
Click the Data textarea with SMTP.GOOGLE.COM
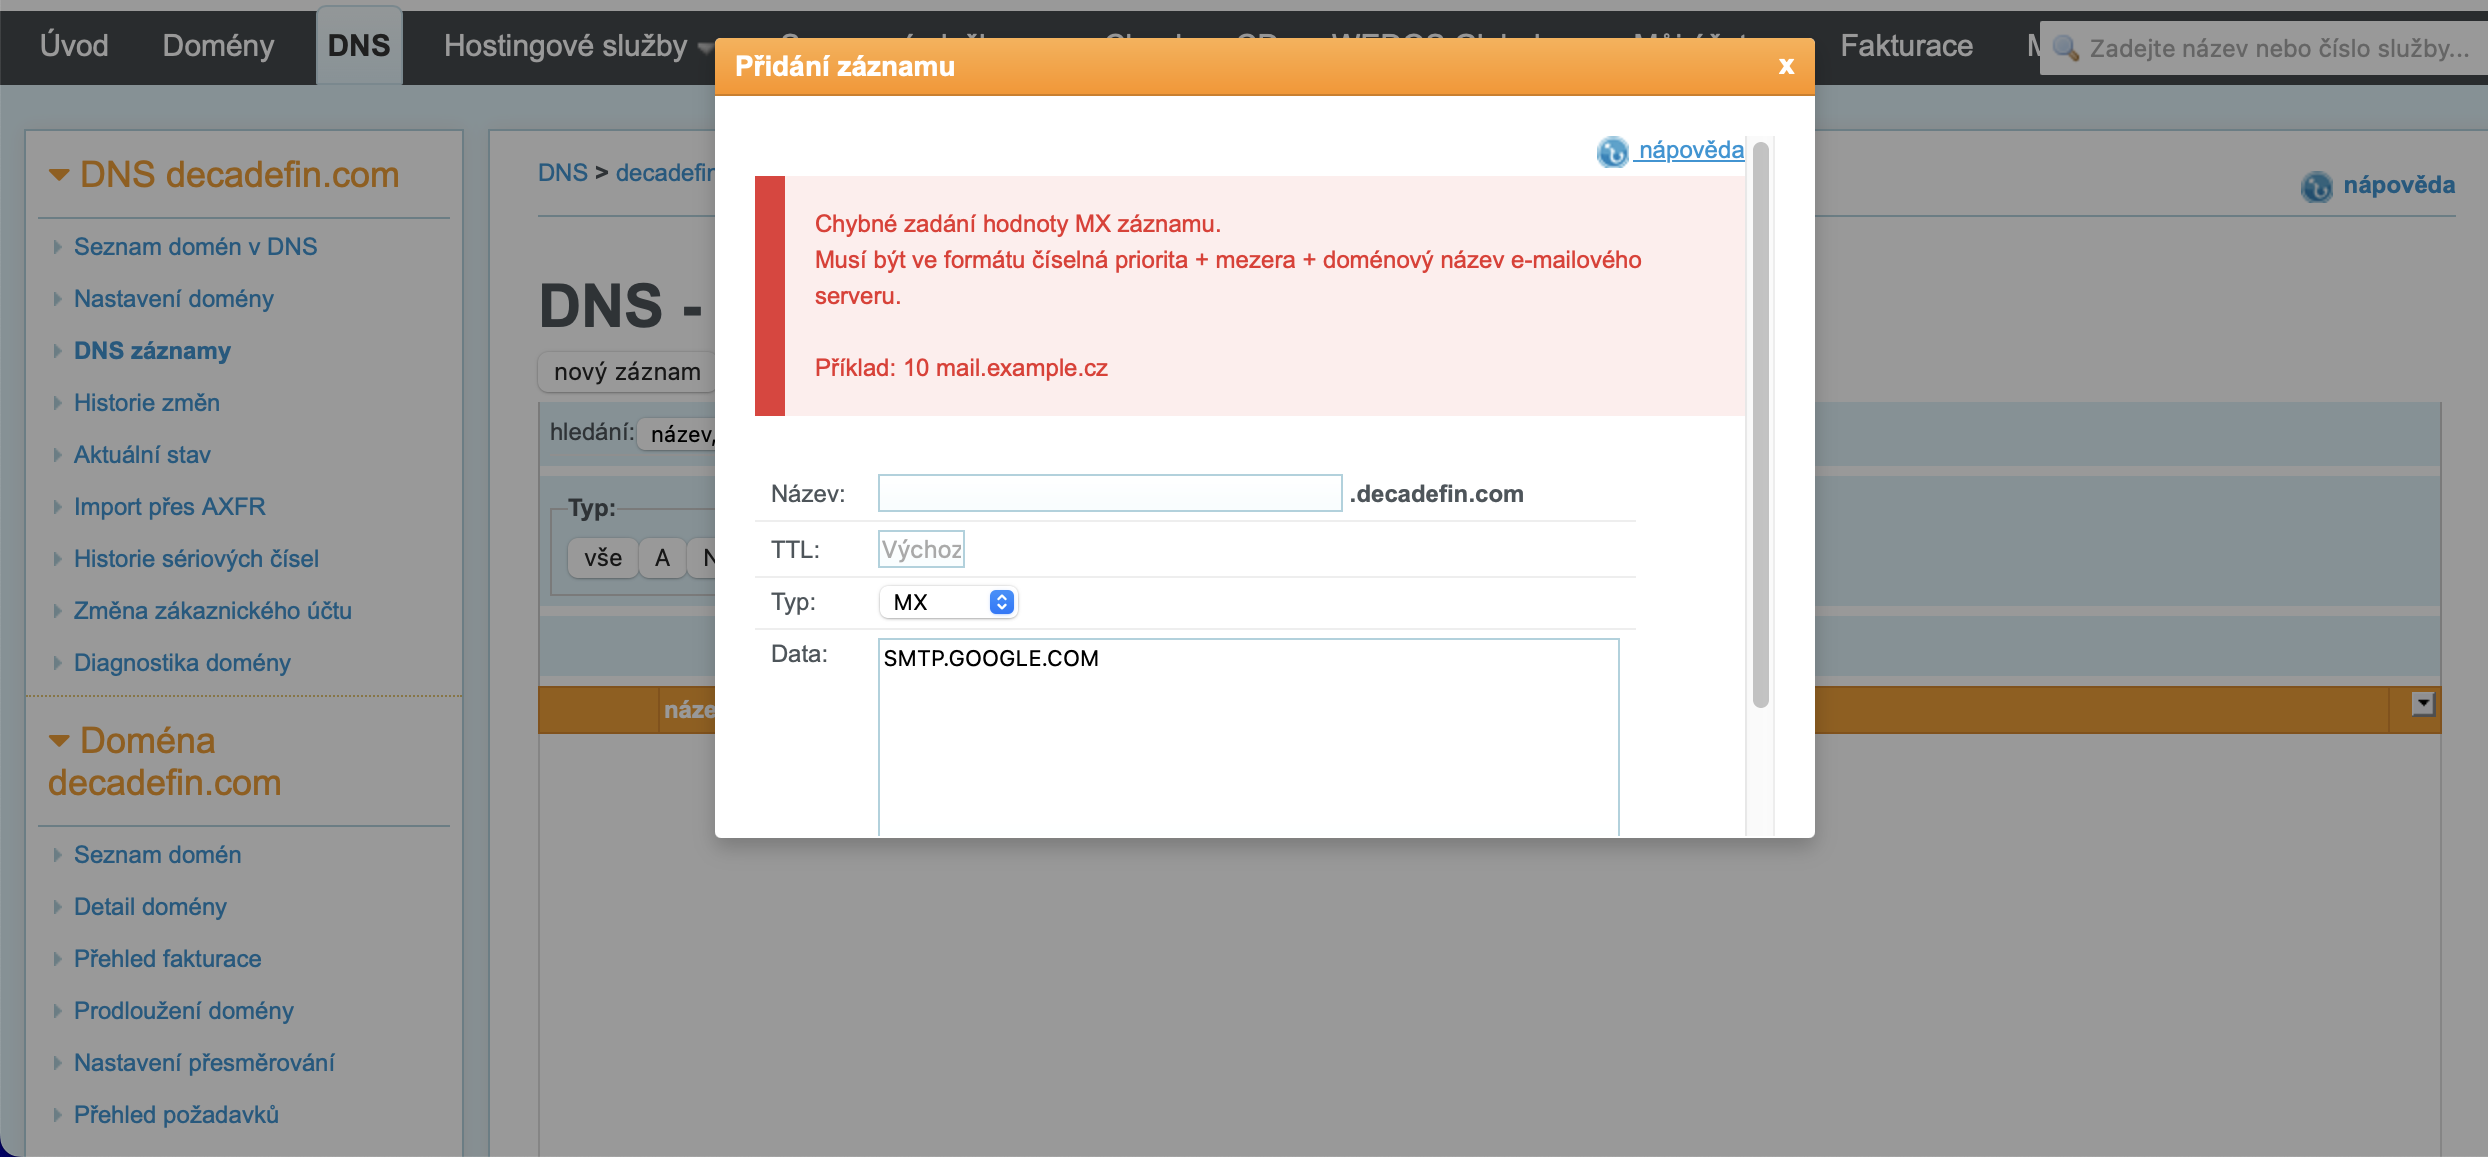pos(1247,735)
